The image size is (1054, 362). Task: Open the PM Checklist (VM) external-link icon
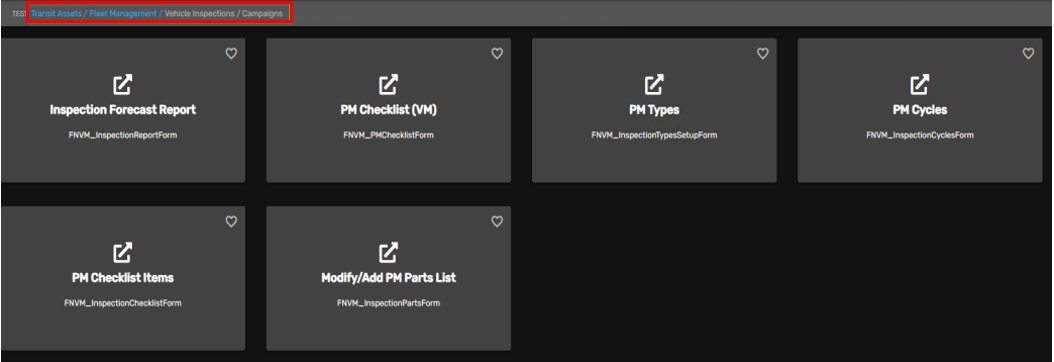(389, 85)
